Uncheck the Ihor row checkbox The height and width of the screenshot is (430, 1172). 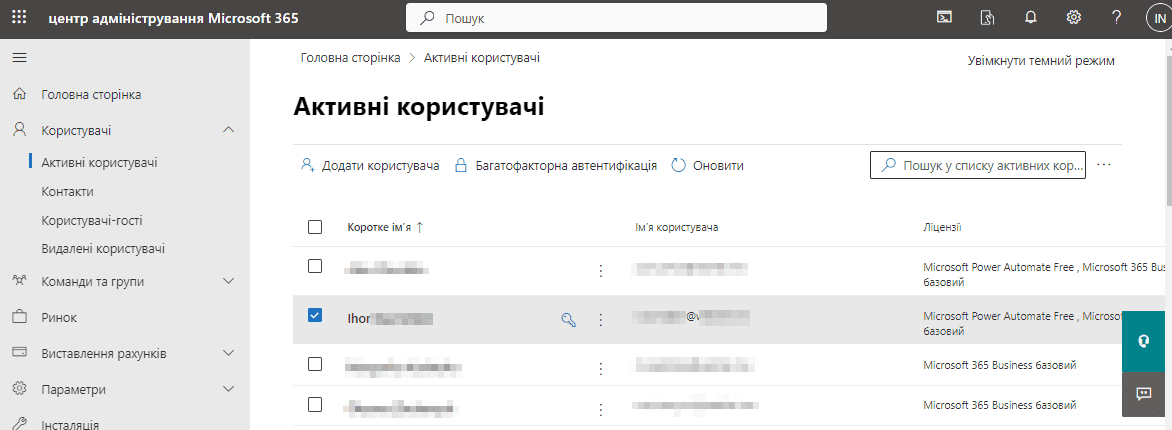point(315,315)
